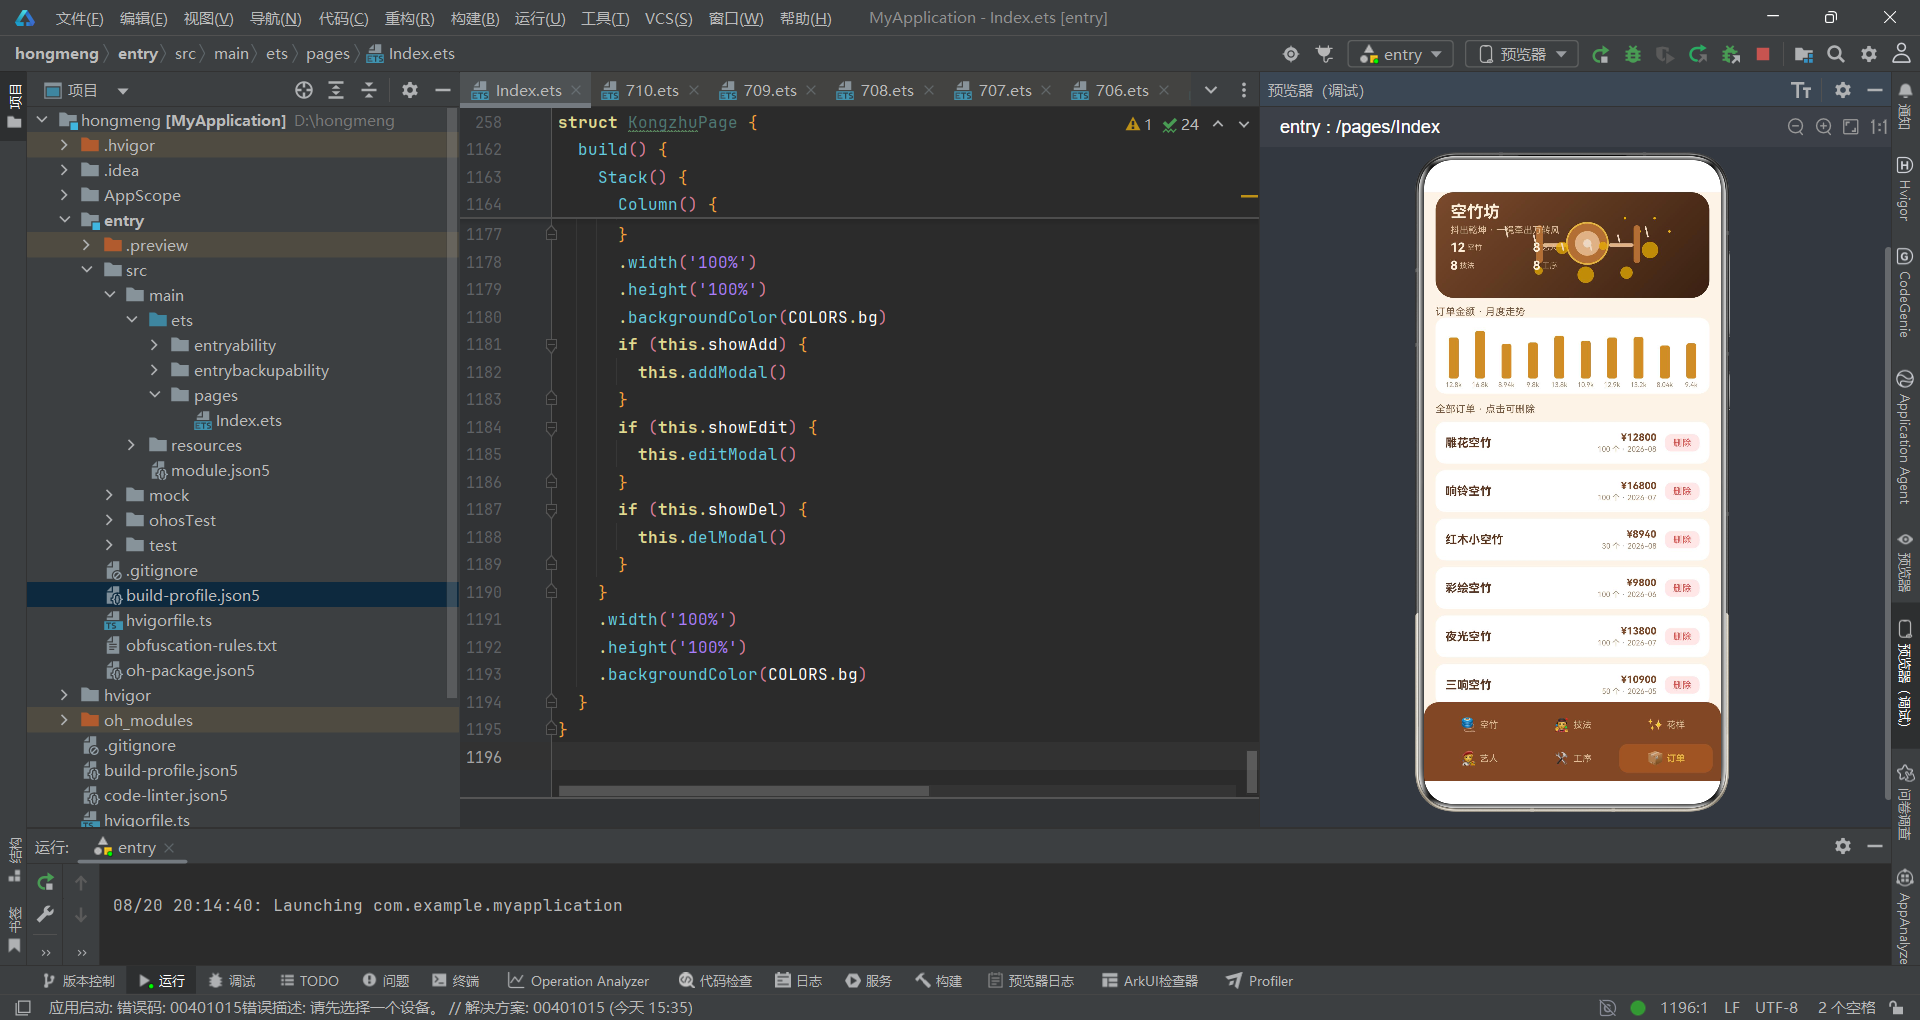The height and width of the screenshot is (1020, 1920).
Task: Show hidden editor tabs dropdown
Action: pyautogui.click(x=1211, y=90)
